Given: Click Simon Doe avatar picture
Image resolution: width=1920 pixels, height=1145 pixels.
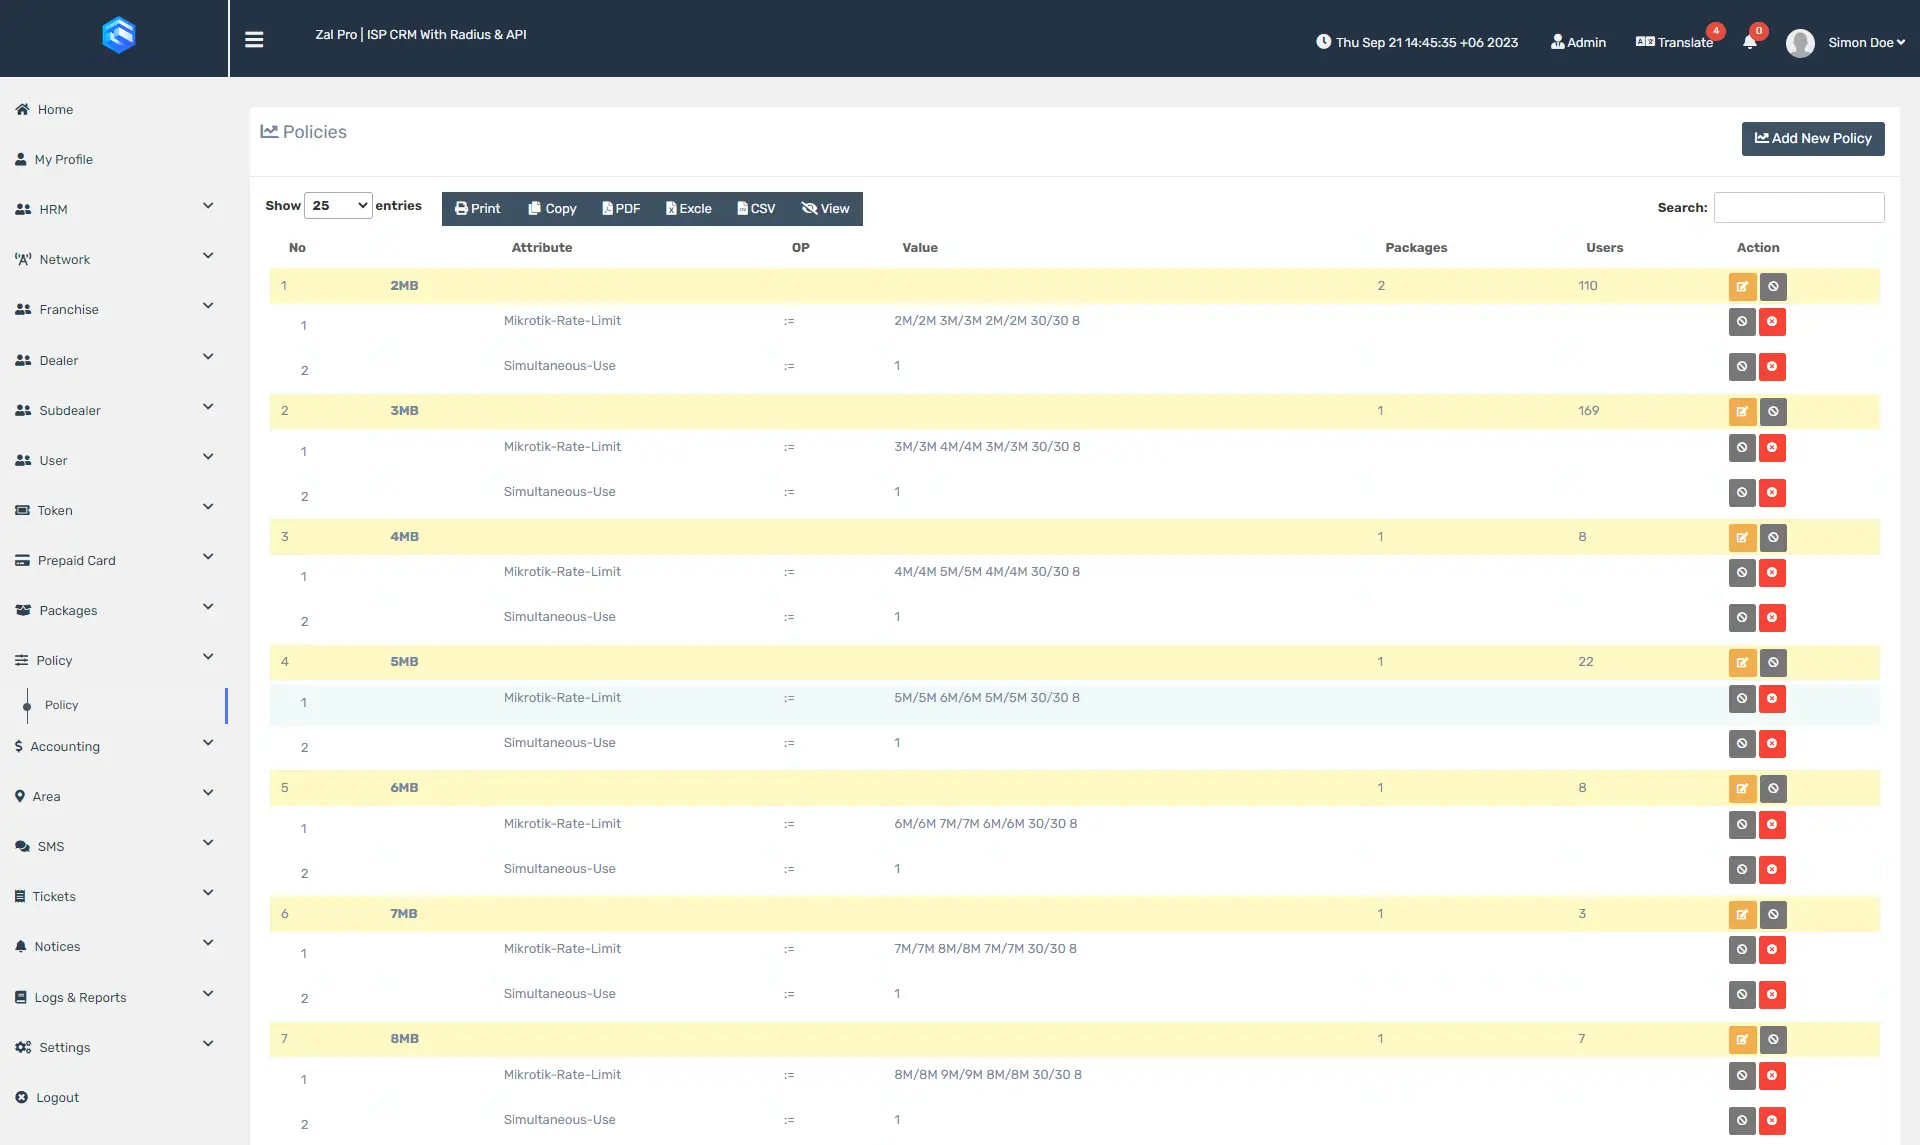Looking at the screenshot, I should click(x=1800, y=43).
